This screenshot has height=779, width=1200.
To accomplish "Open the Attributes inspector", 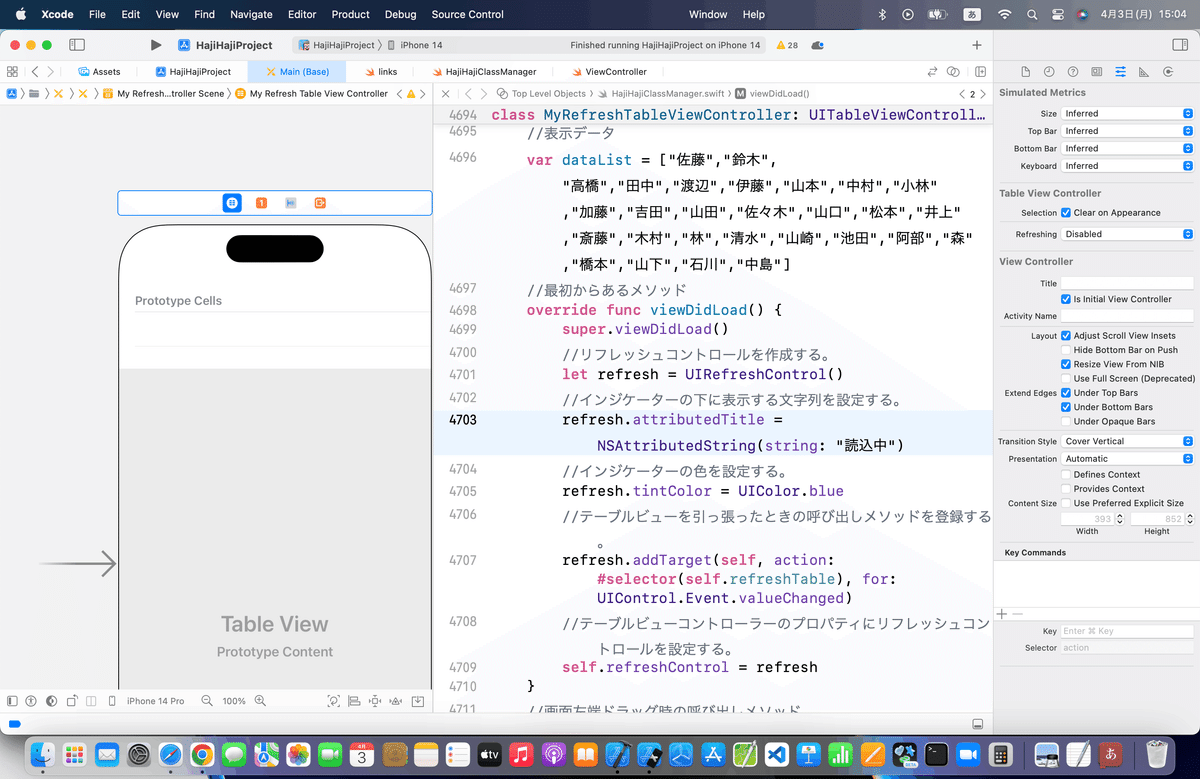I will (1121, 72).
